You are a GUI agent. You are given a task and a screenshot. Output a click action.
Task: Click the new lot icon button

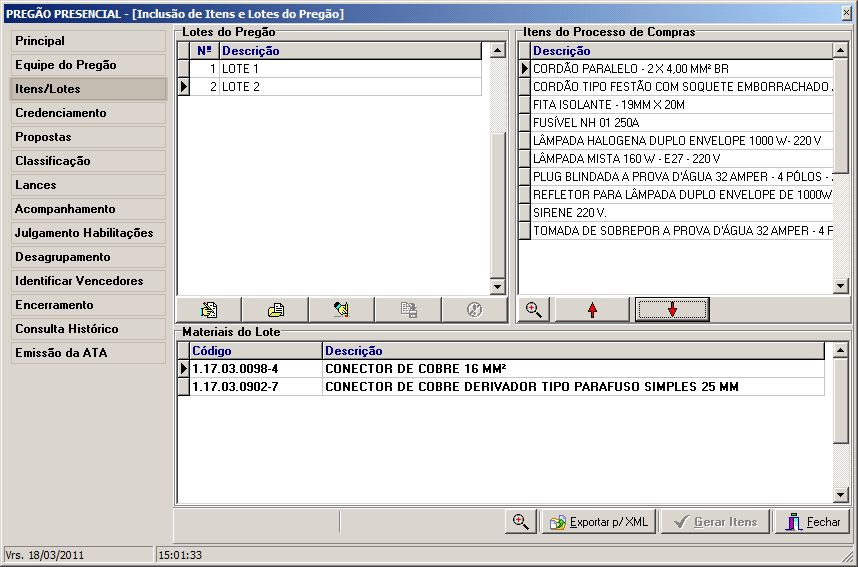[x=208, y=310]
